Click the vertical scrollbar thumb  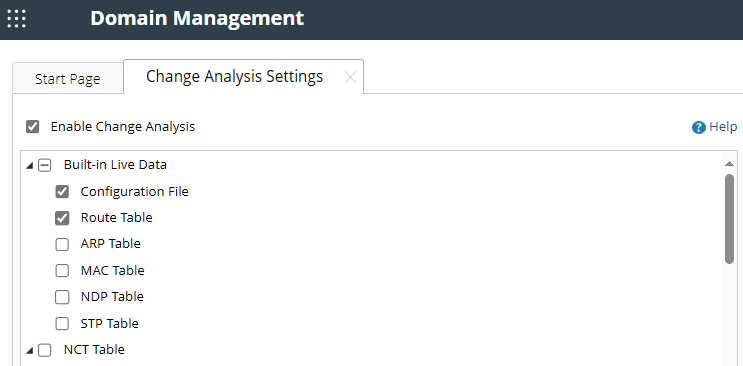730,219
